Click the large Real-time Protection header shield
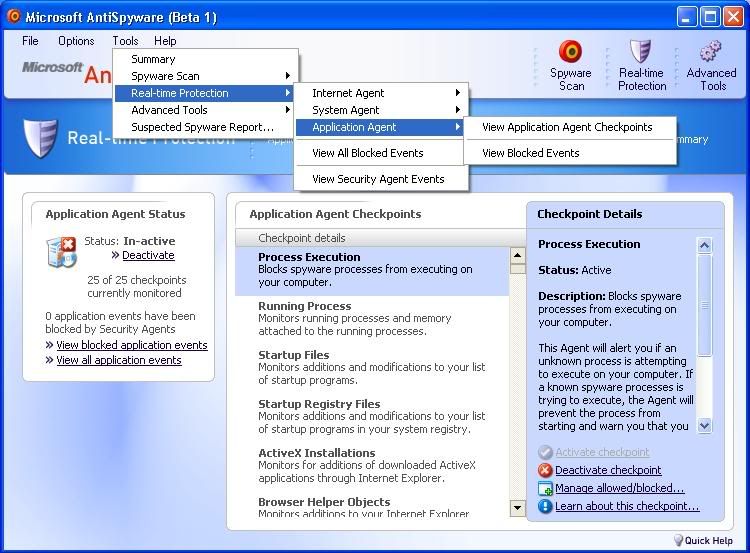 41,139
